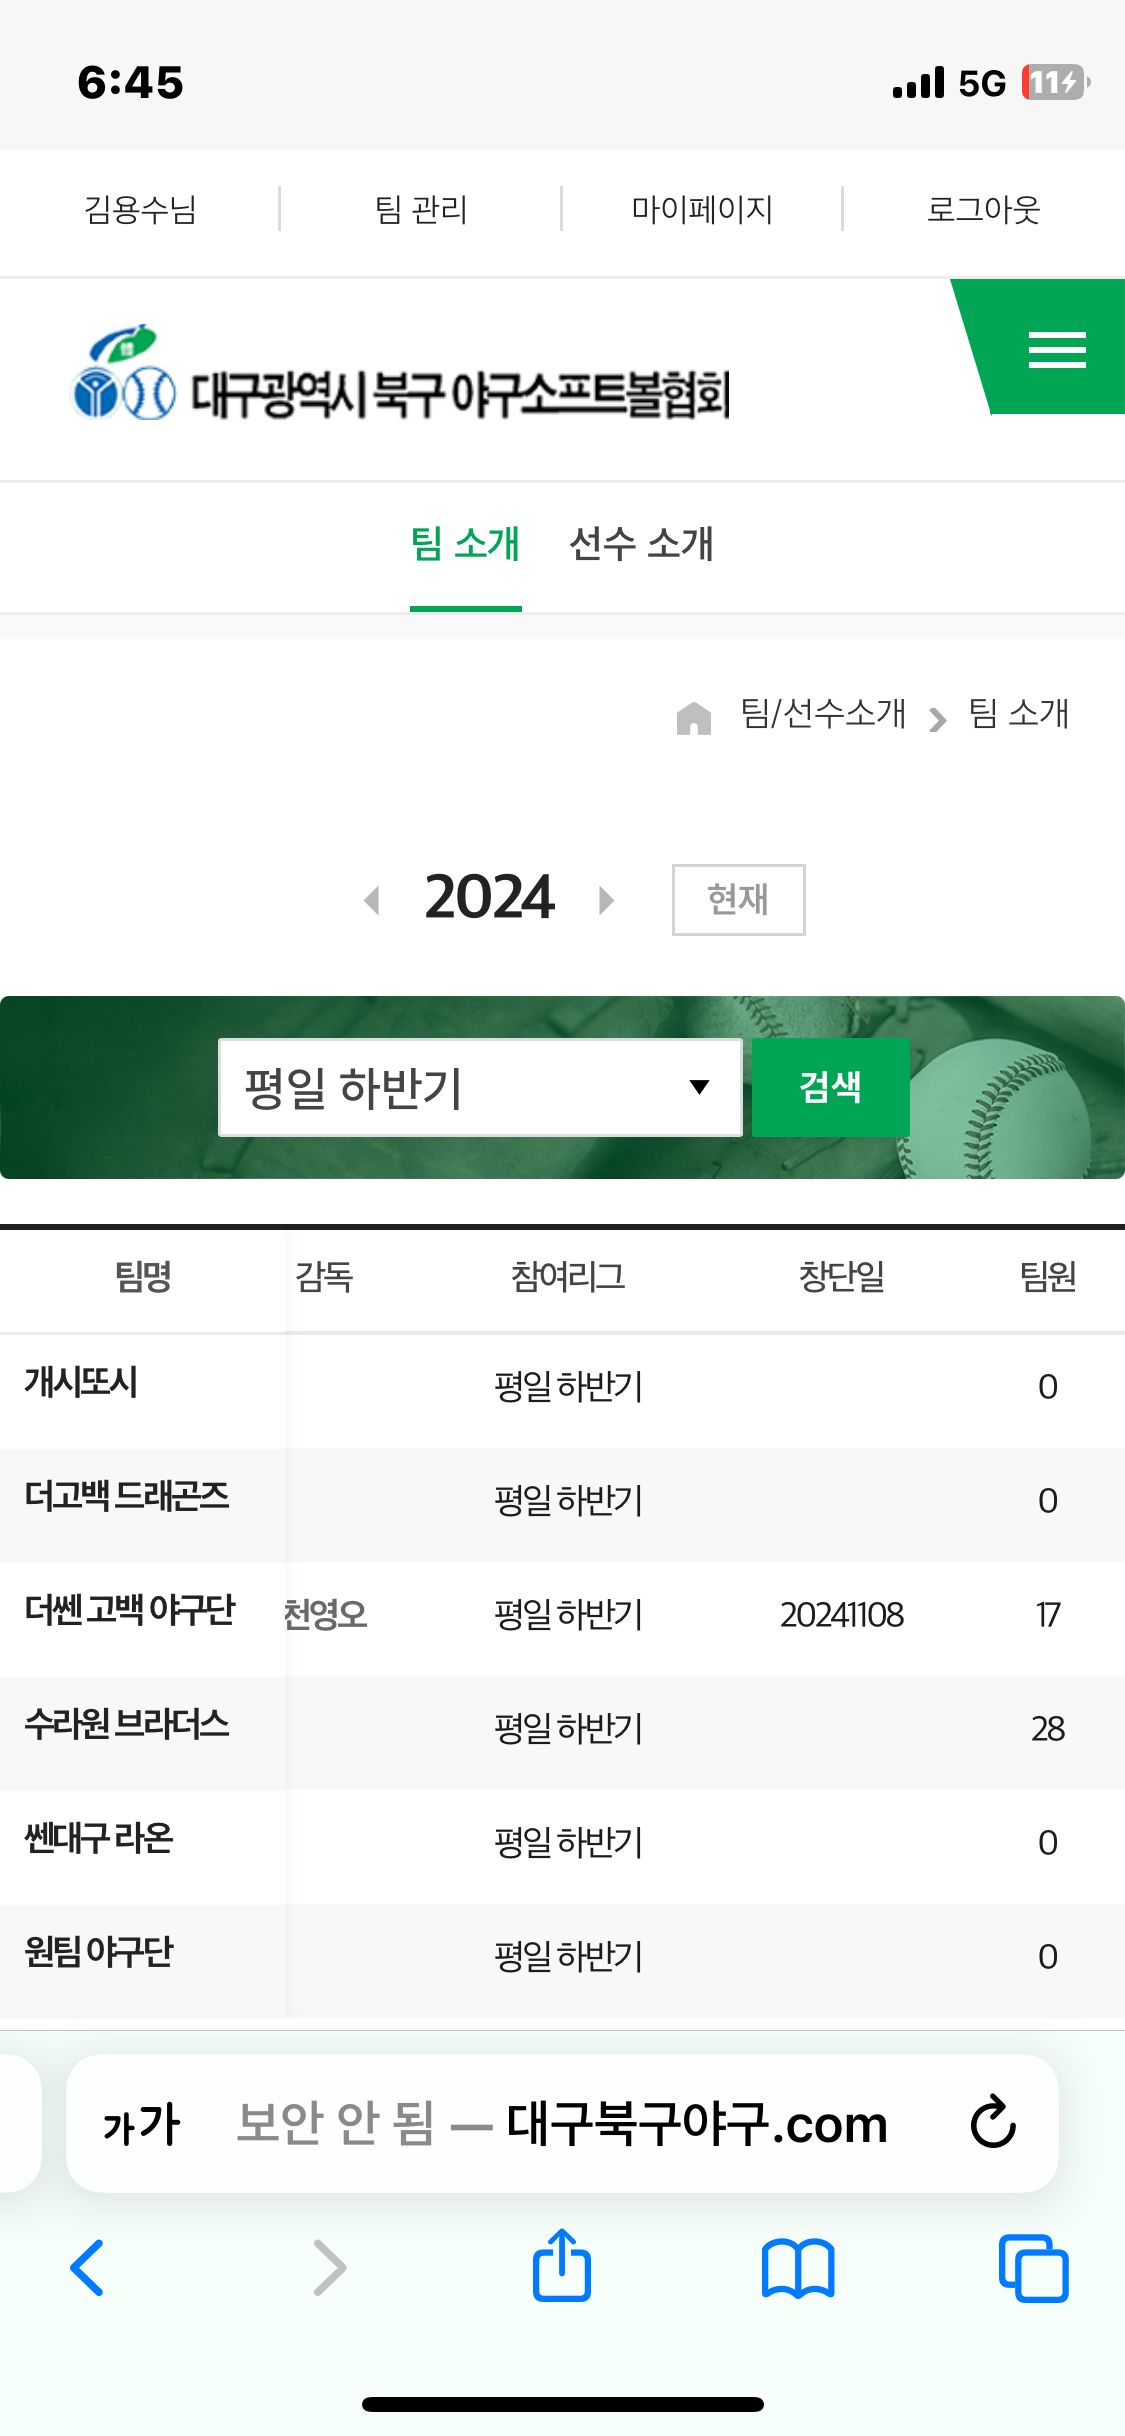Go to previous year from 2024
The width and height of the screenshot is (1125, 2436).
(x=372, y=900)
